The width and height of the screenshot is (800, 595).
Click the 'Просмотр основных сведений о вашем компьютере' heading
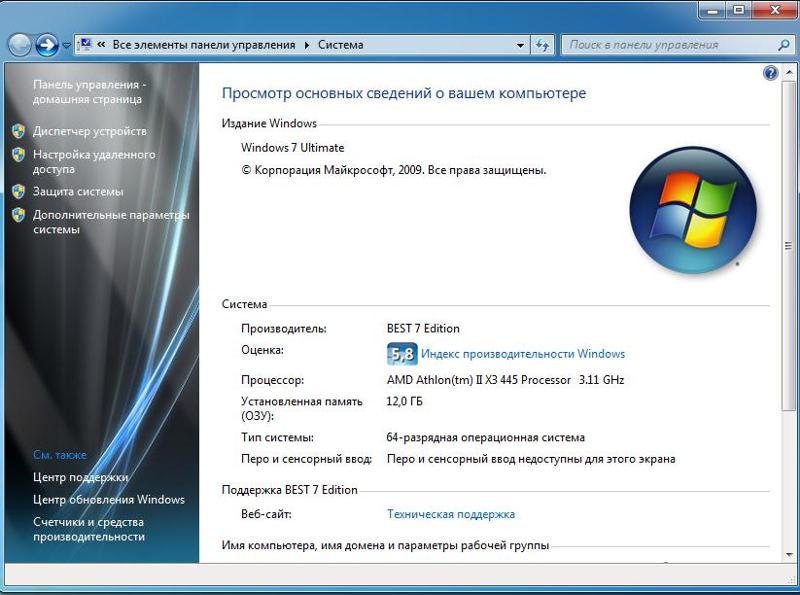pyautogui.click(x=404, y=93)
